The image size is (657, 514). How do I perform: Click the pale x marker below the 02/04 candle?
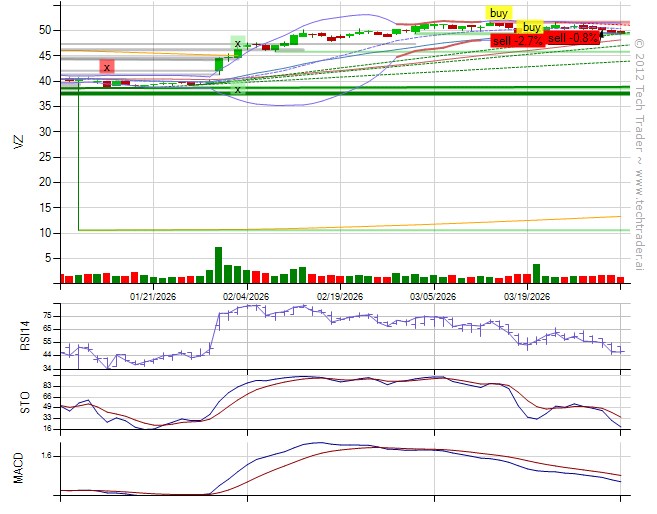(237, 89)
